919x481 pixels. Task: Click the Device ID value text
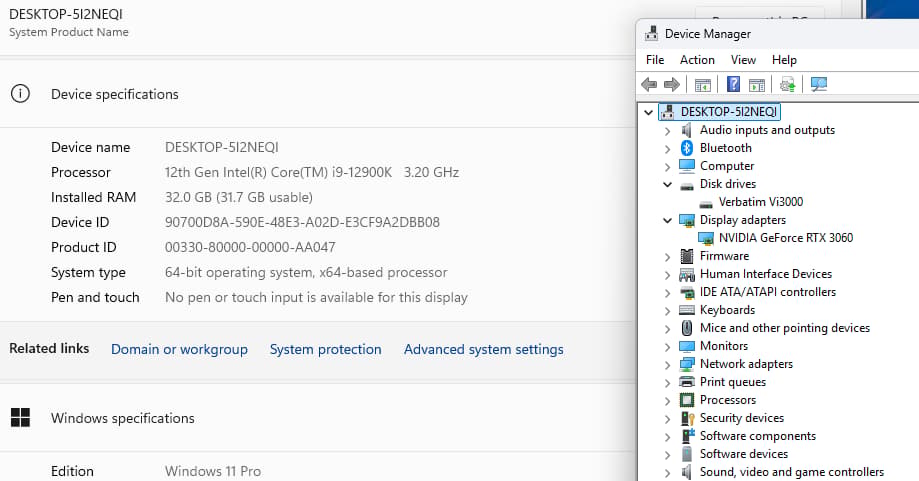[302, 222]
